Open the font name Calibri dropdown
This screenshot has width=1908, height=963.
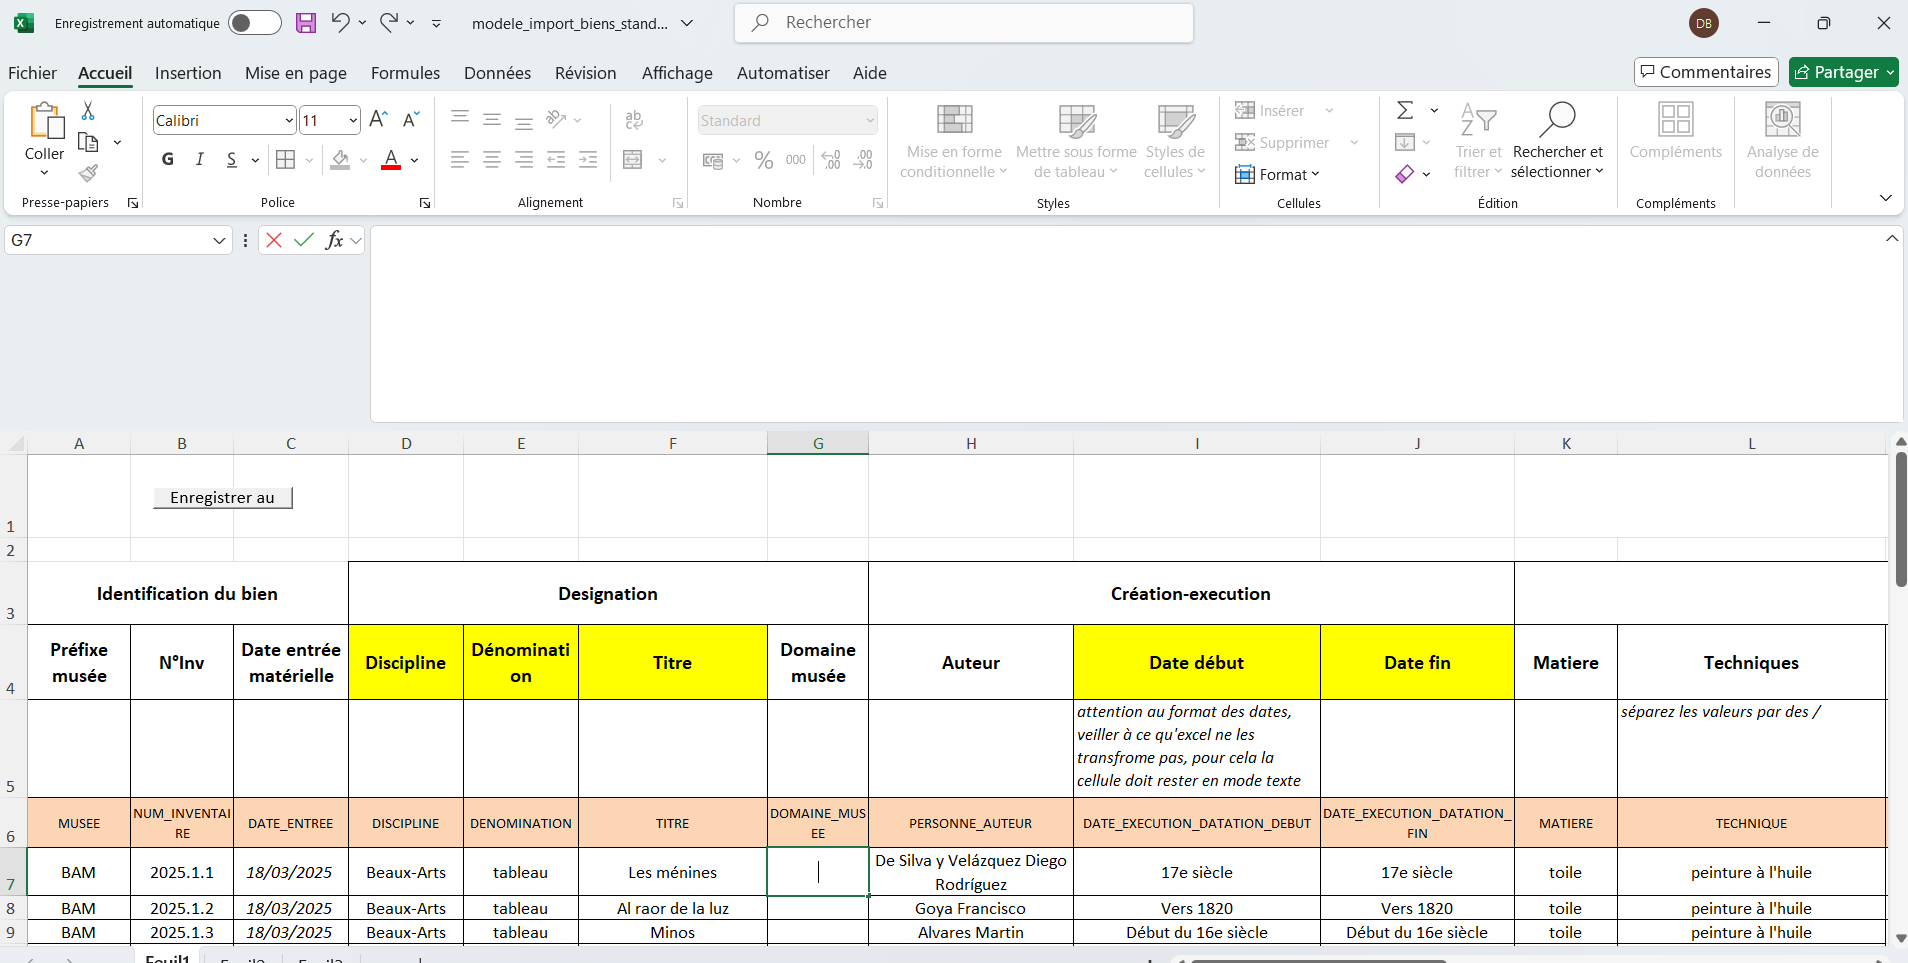pos(289,121)
